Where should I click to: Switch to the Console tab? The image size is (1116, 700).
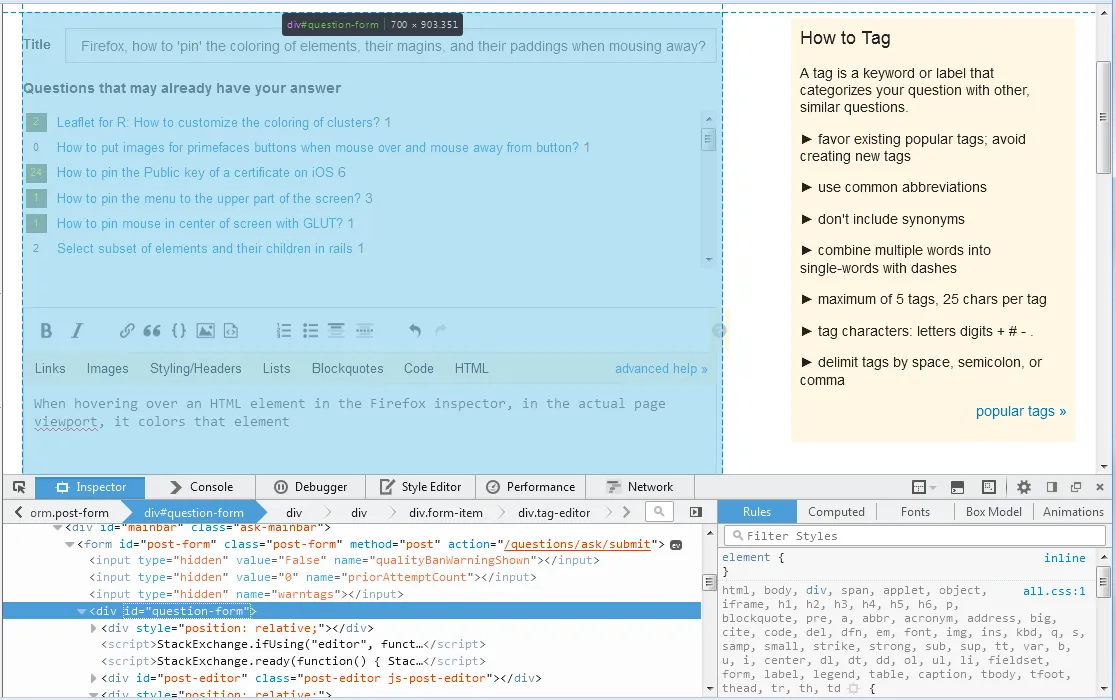pyautogui.click(x=201, y=487)
